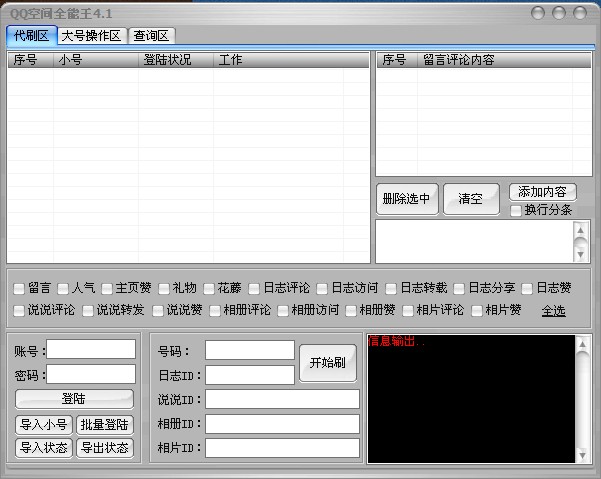Click the 开始刷 button
The image size is (601, 479).
[328, 363]
